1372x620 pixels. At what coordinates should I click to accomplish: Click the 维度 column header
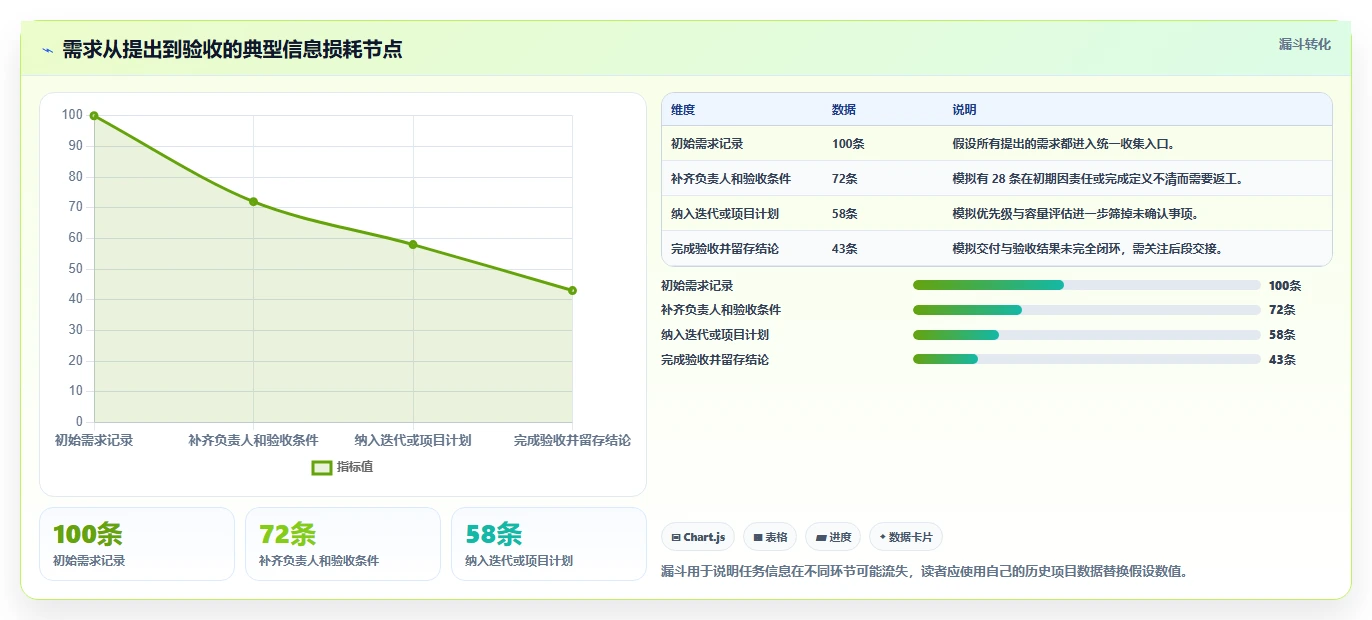683,110
